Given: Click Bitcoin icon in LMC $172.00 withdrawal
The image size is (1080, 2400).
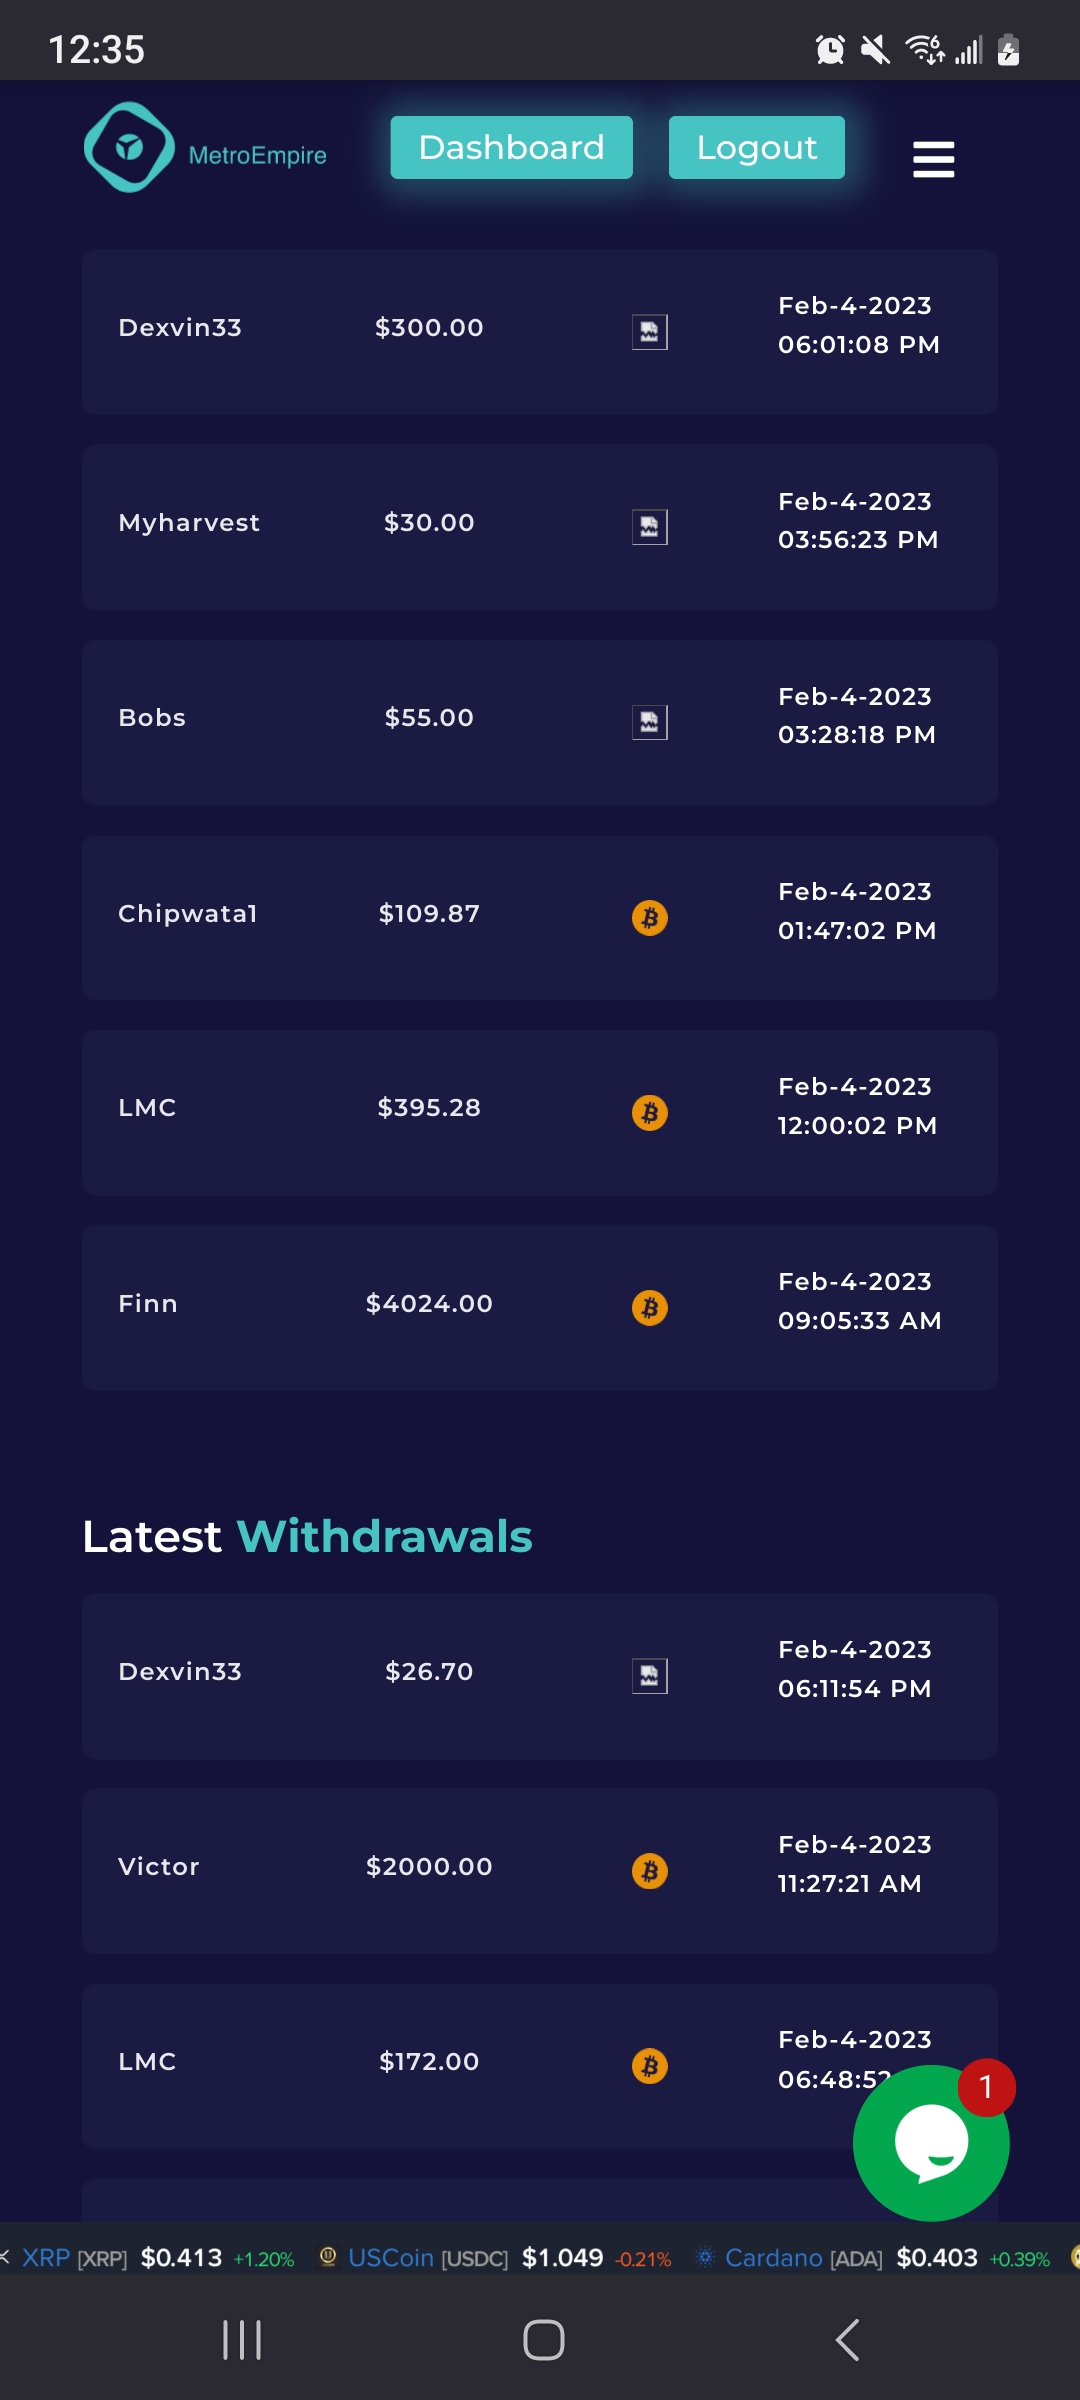Looking at the screenshot, I should pyautogui.click(x=650, y=2065).
